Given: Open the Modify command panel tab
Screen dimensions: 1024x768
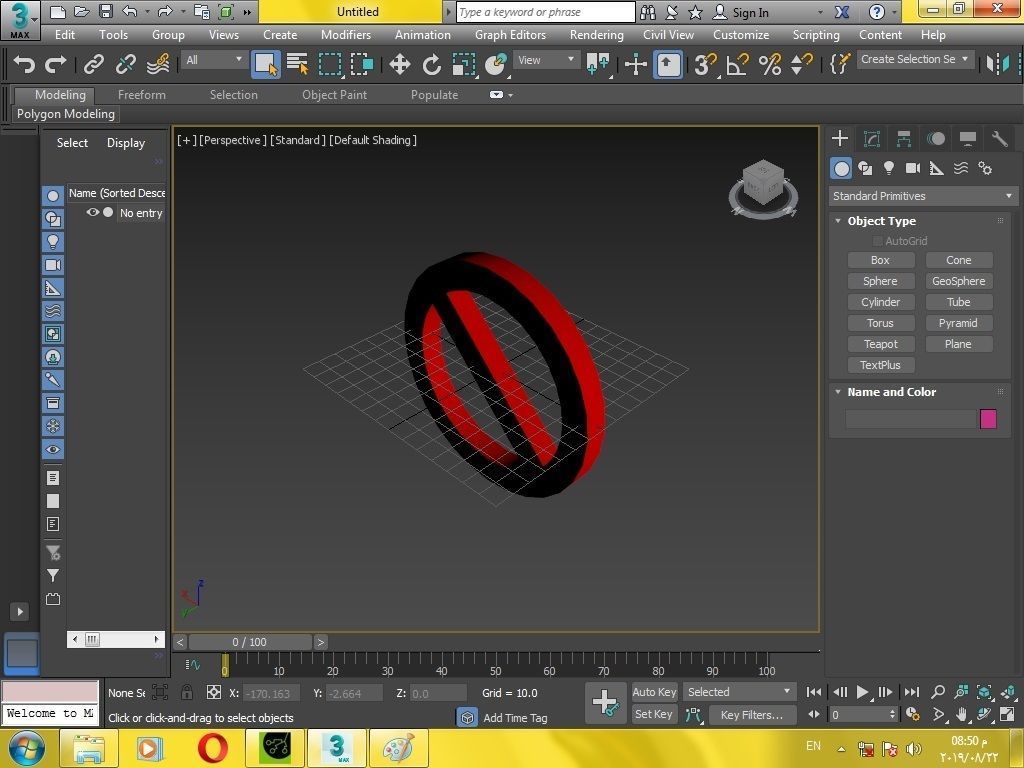Looking at the screenshot, I should [x=872, y=138].
